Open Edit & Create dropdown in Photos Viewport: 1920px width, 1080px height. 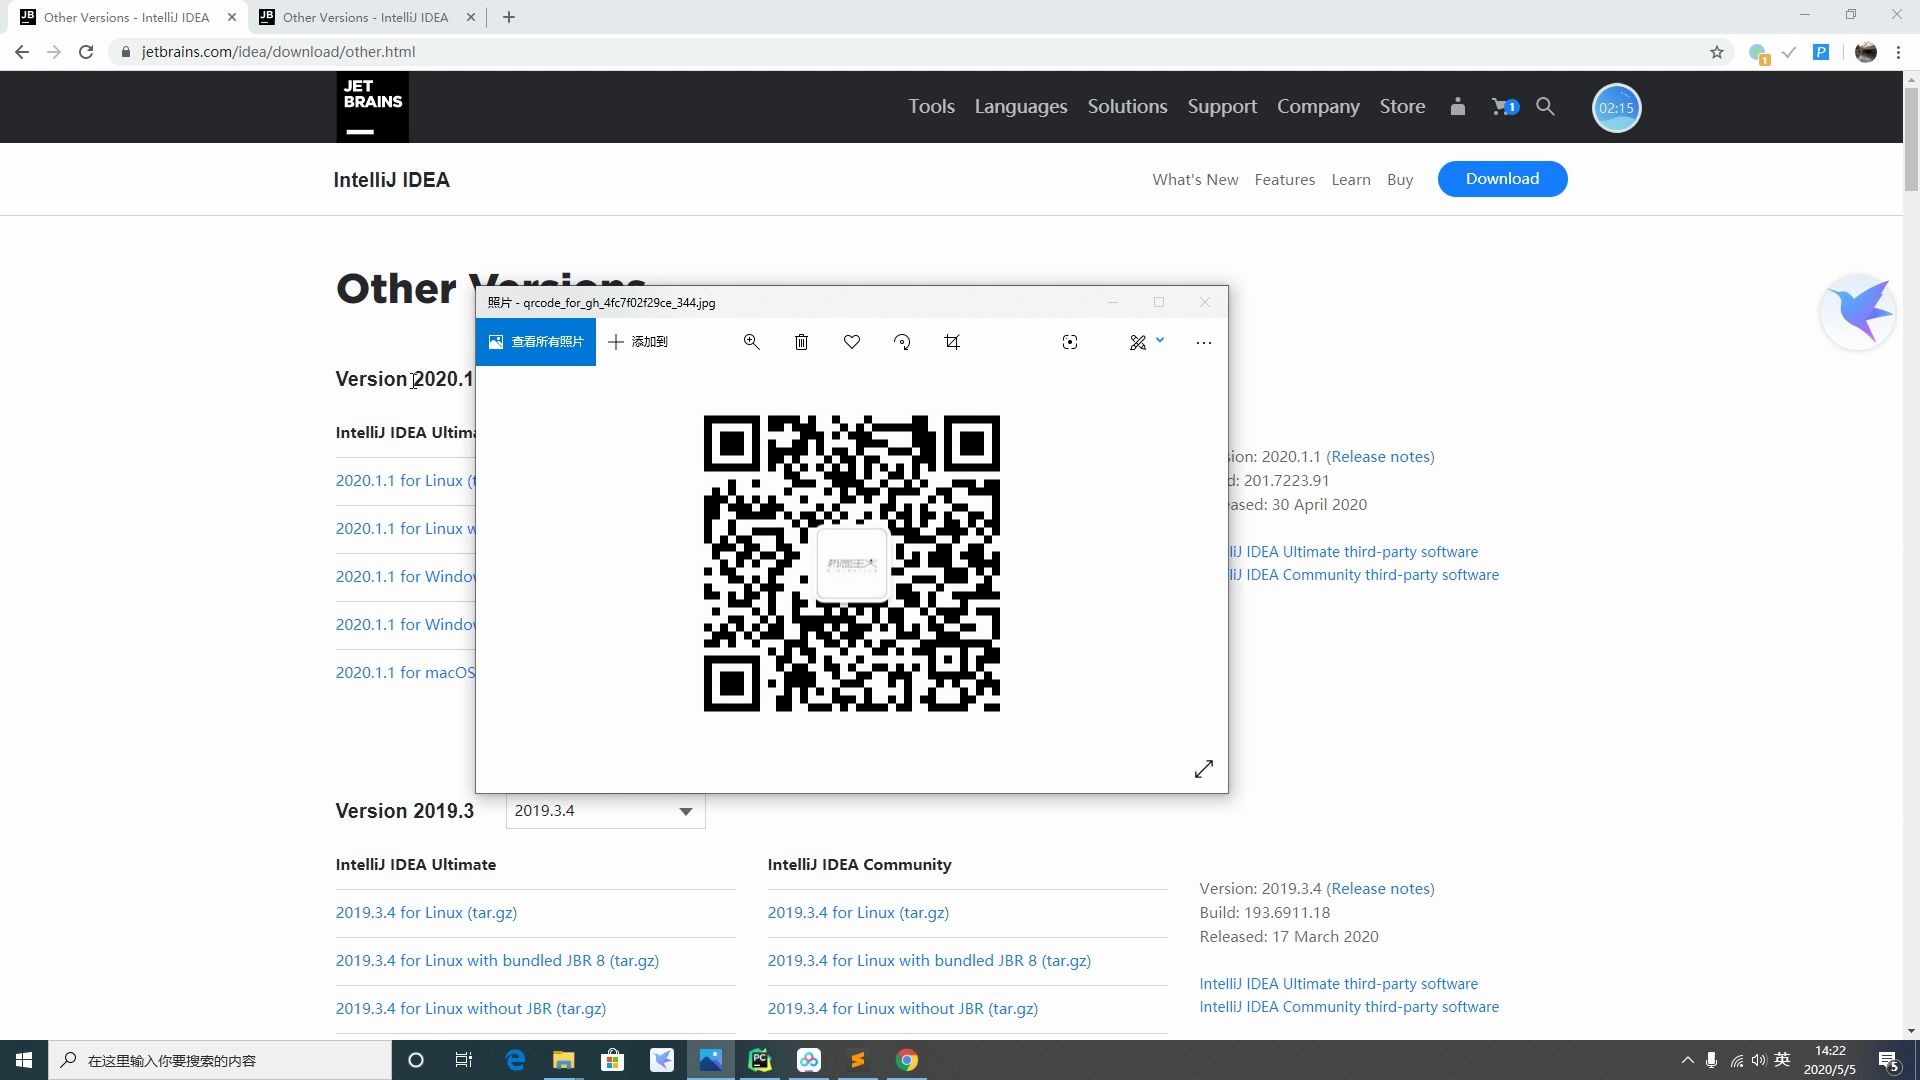[1147, 342]
